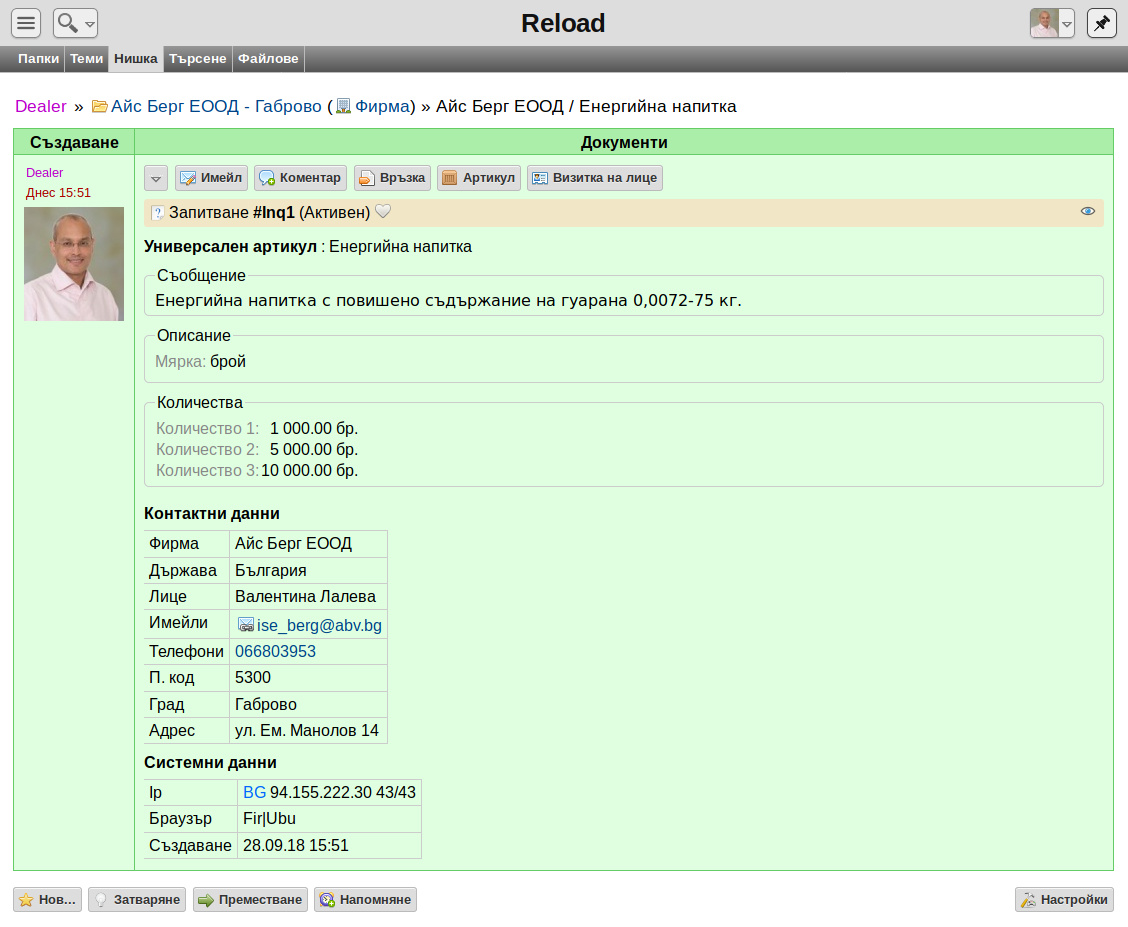Image resolution: width=1128 pixels, height=927 pixels.
Task: Open the Търсене tab
Action: [x=198, y=59]
